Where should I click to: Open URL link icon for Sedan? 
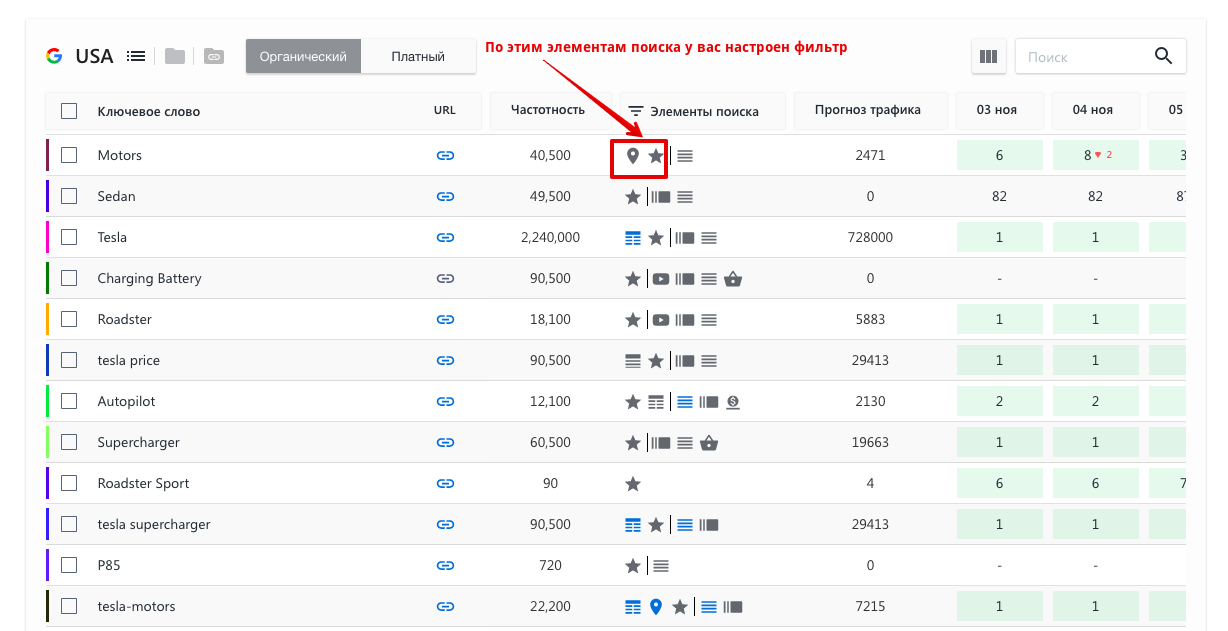446,196
